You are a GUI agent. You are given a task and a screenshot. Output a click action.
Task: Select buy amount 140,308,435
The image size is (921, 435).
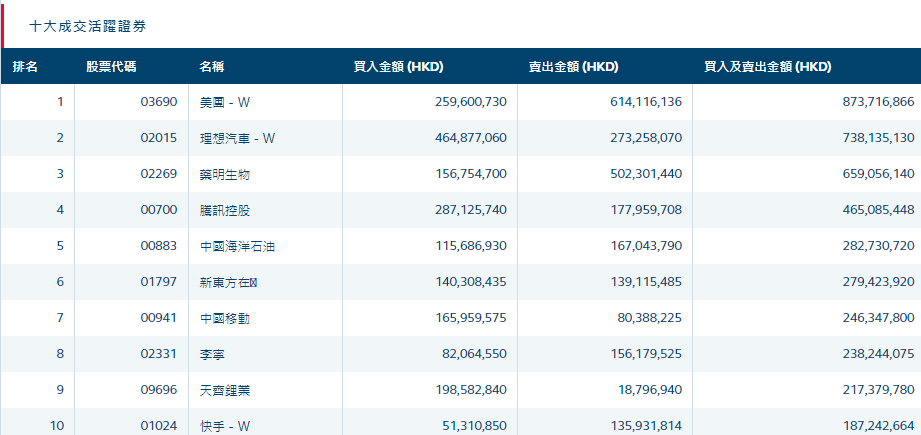point(471,282)
